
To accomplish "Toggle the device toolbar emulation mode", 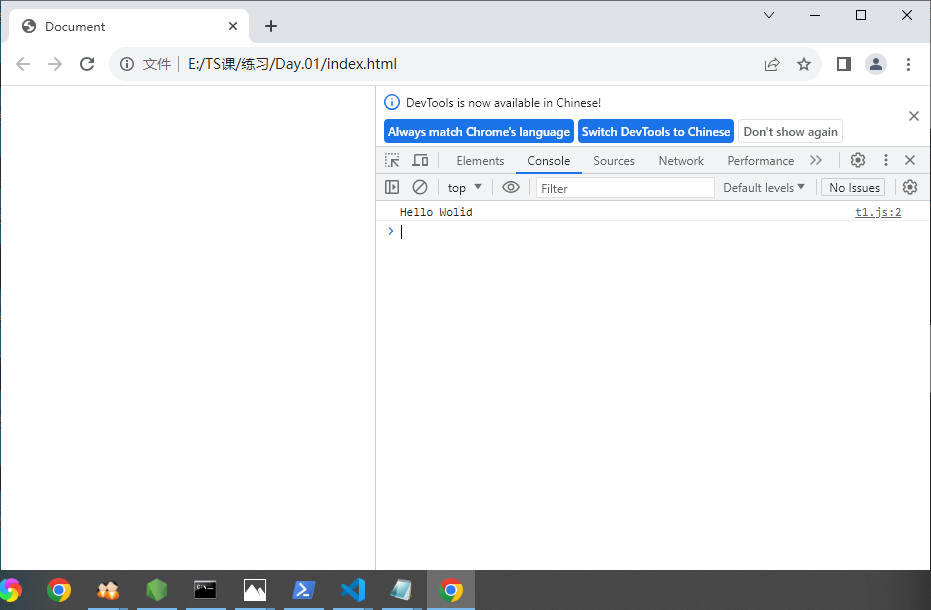I will tap(420, 160).
